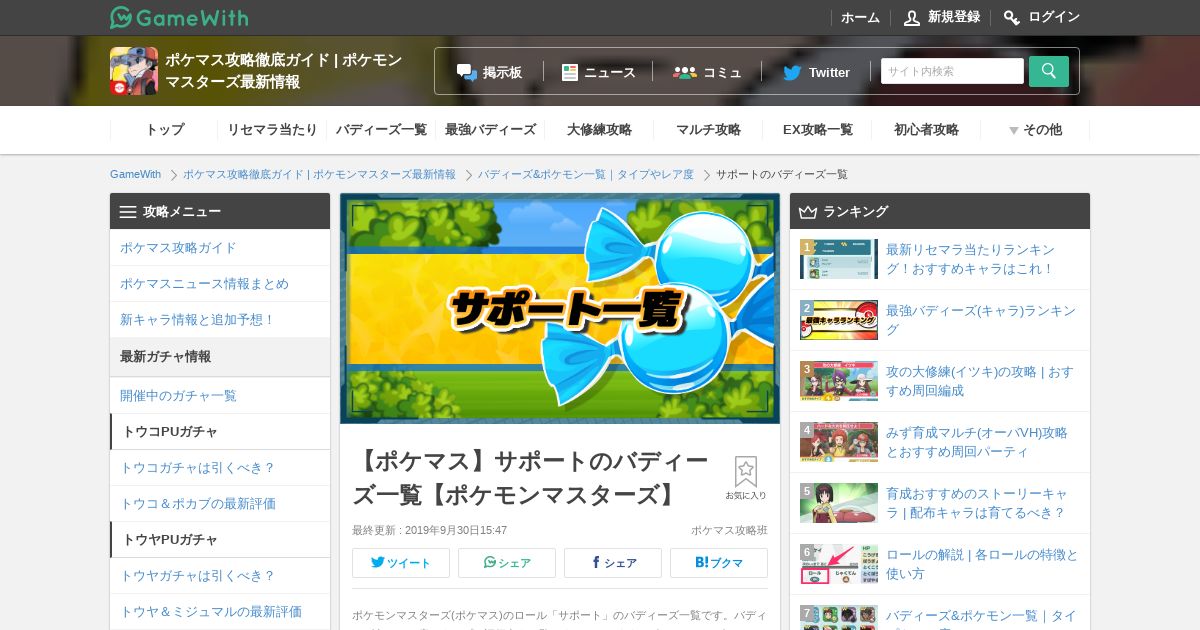Open トウコガチャは引くべき？ link

coord(220,468)
